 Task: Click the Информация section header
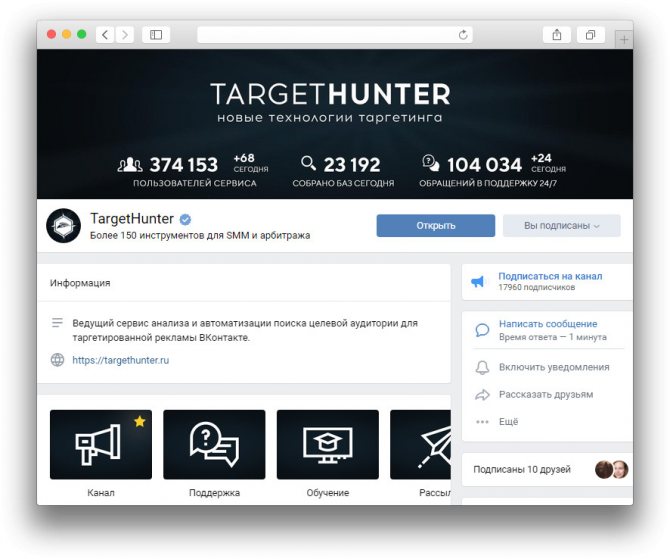point(80,283)
